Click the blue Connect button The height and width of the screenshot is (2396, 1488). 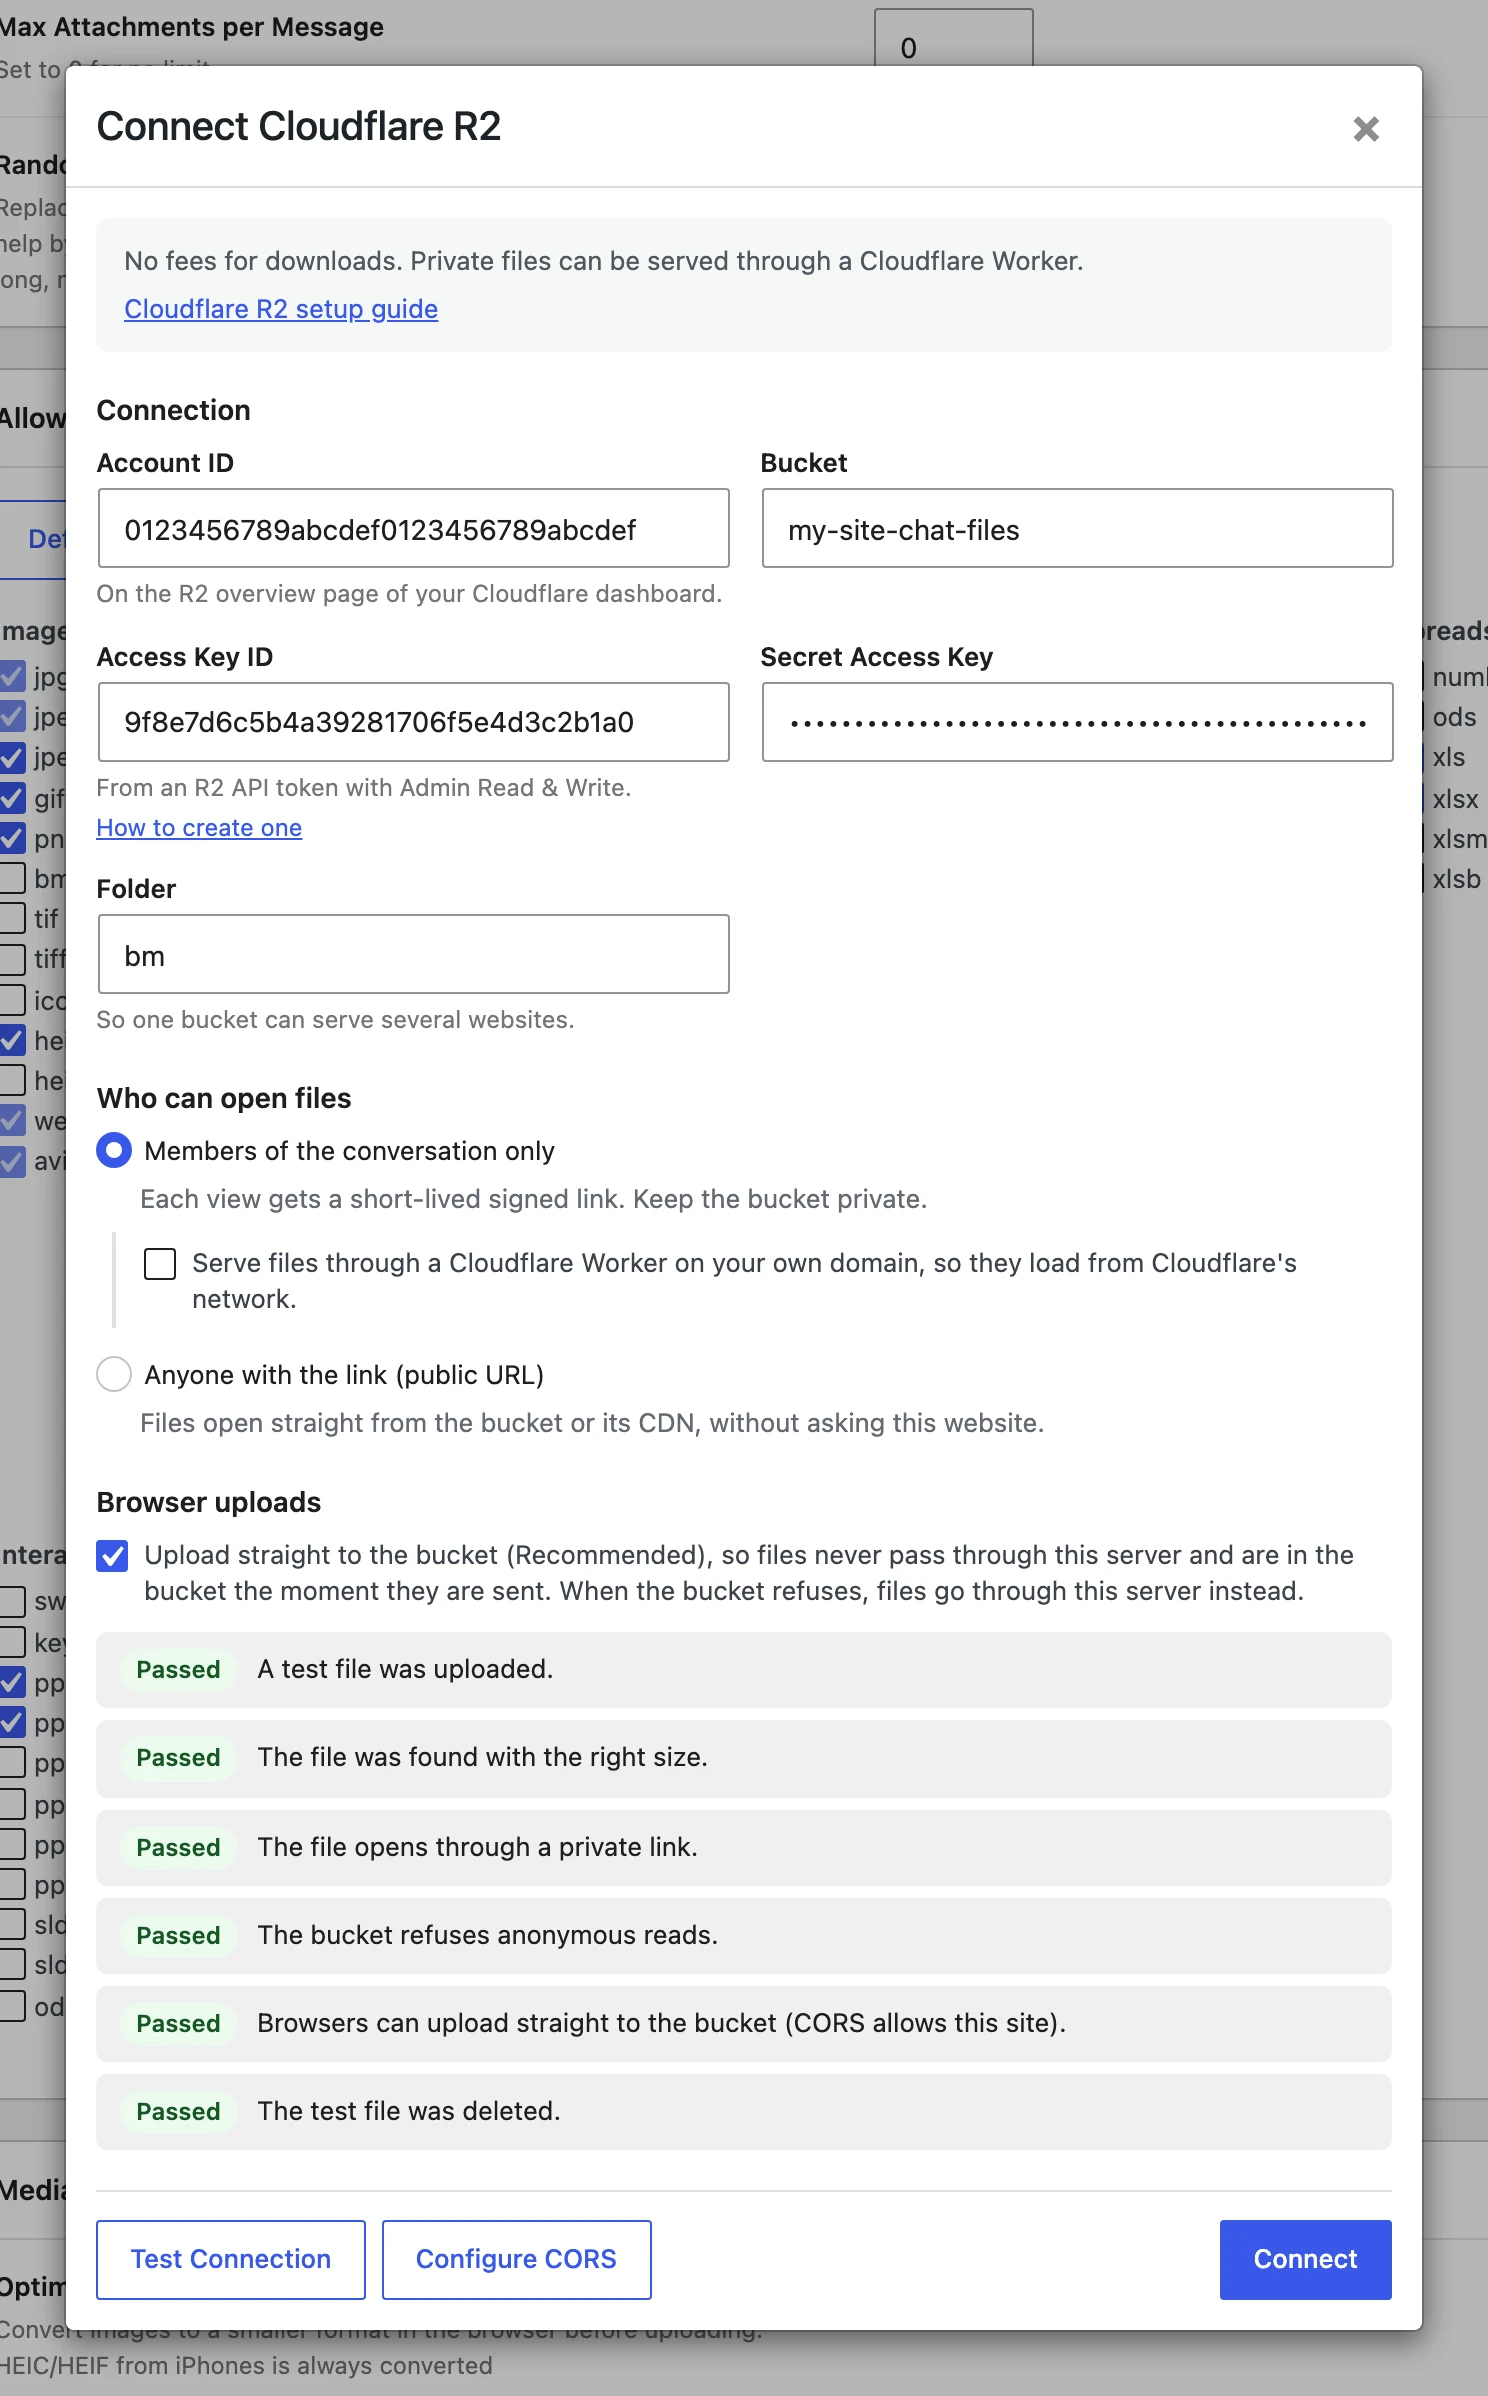1305,2260
